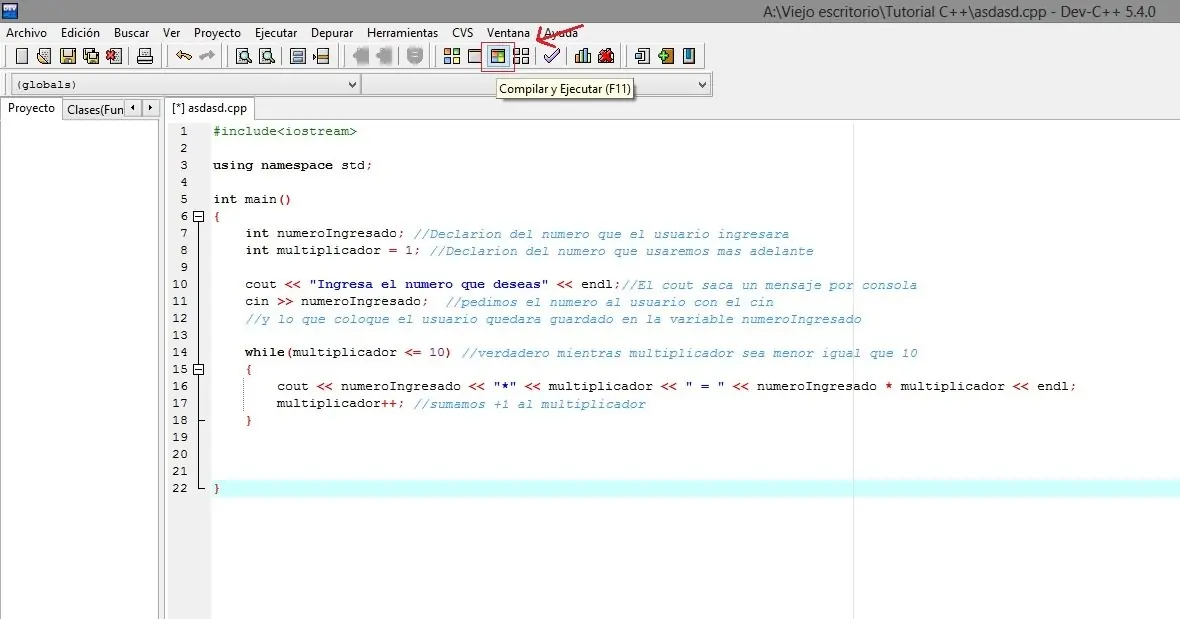The height and width of the screenshot is (619, 1180).
Task: Save the file with the floppy disk icon
Action: click(x=68, y=56)
